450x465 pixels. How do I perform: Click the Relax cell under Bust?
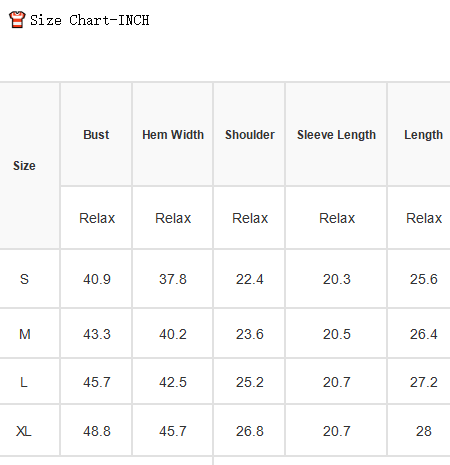click(97, 218)
